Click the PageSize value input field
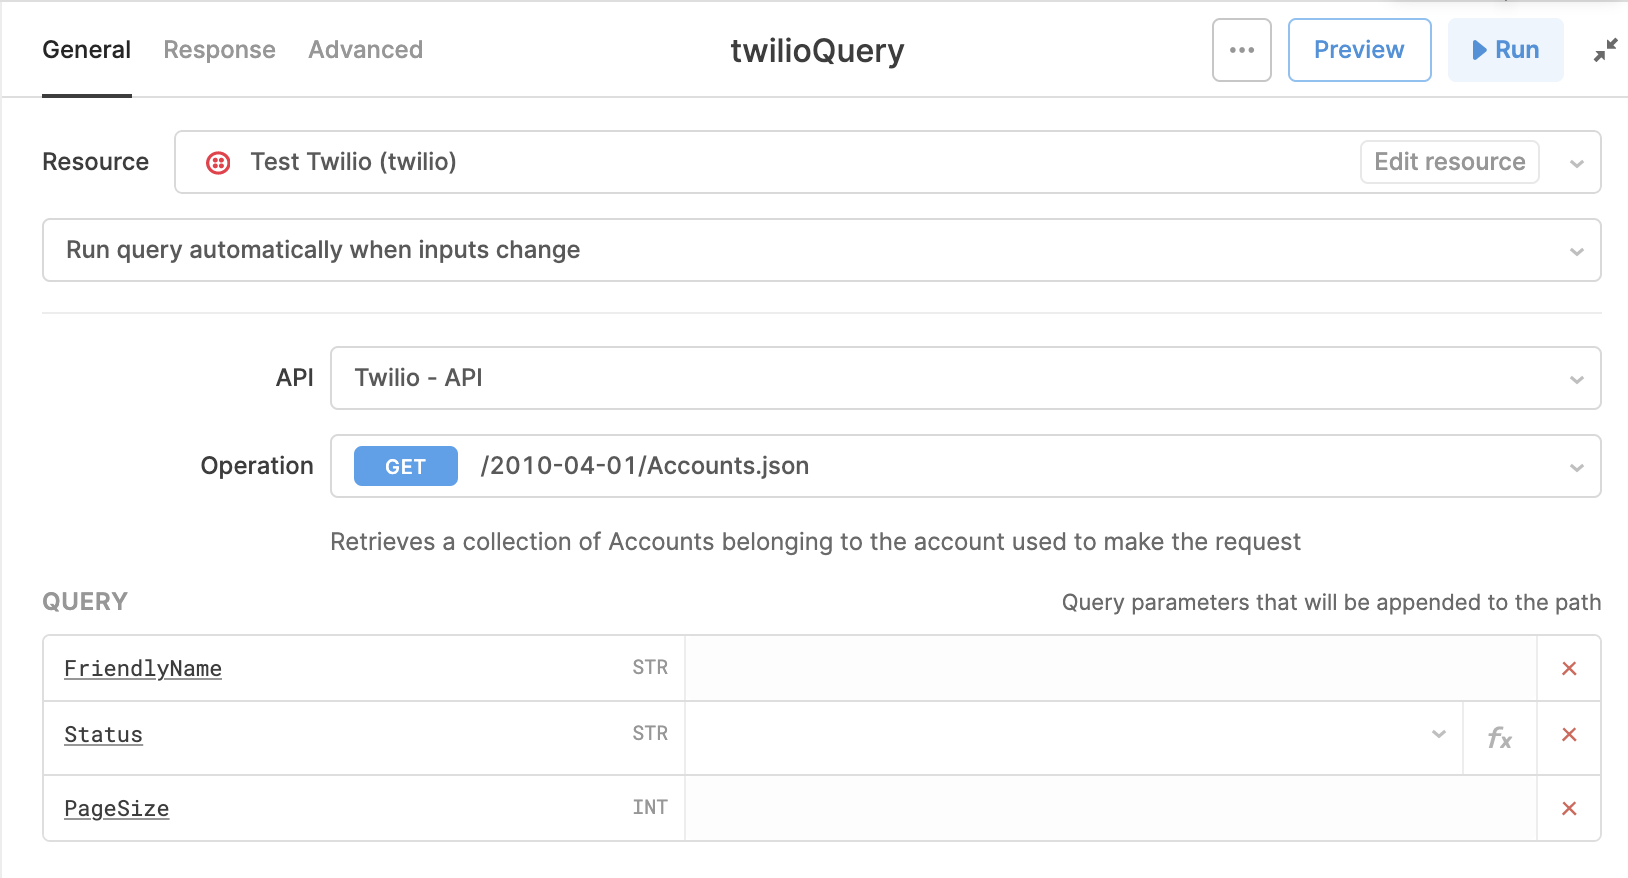Viewport: 1628px width, 878px height. pyautogui.click(x=1110, y=808)
